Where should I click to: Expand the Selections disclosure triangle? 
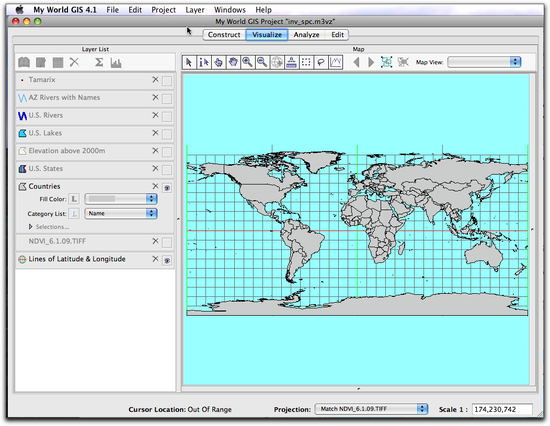[x=31, y=227]
